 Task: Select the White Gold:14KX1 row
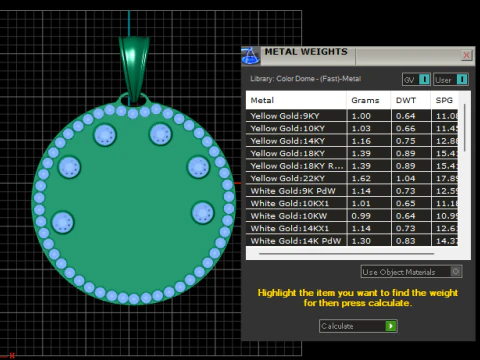click(352, 228)
